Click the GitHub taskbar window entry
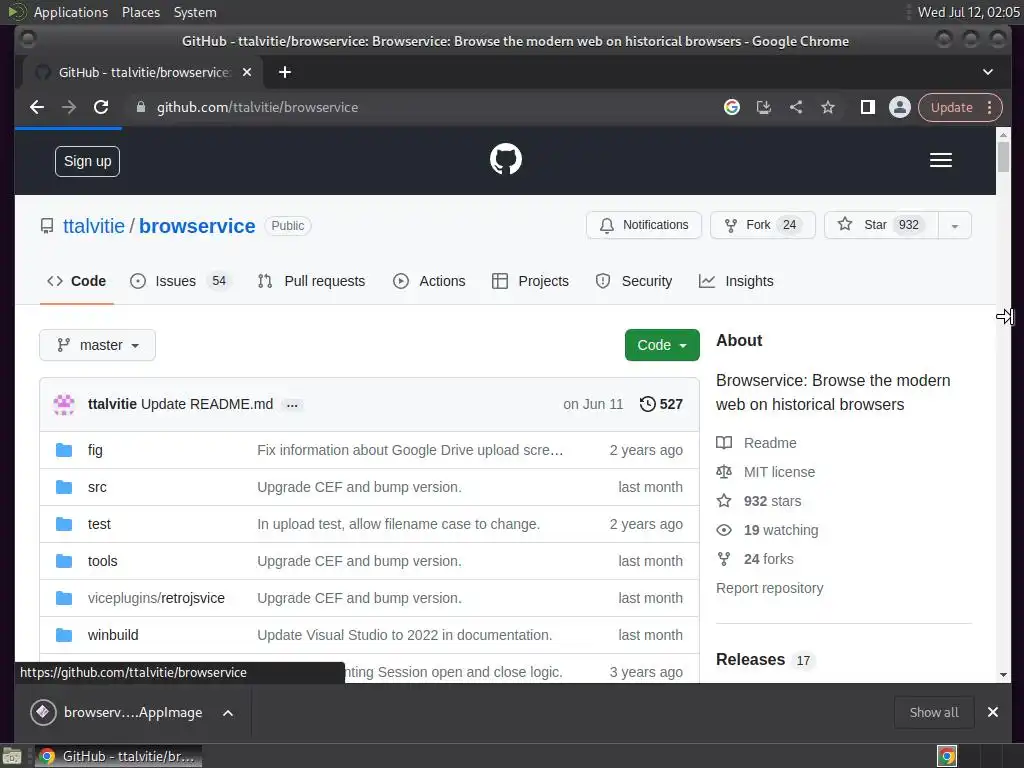Image resolution: width=1024 pixels, height=768 pixels. pyautogui.click(x=118, y=756)
